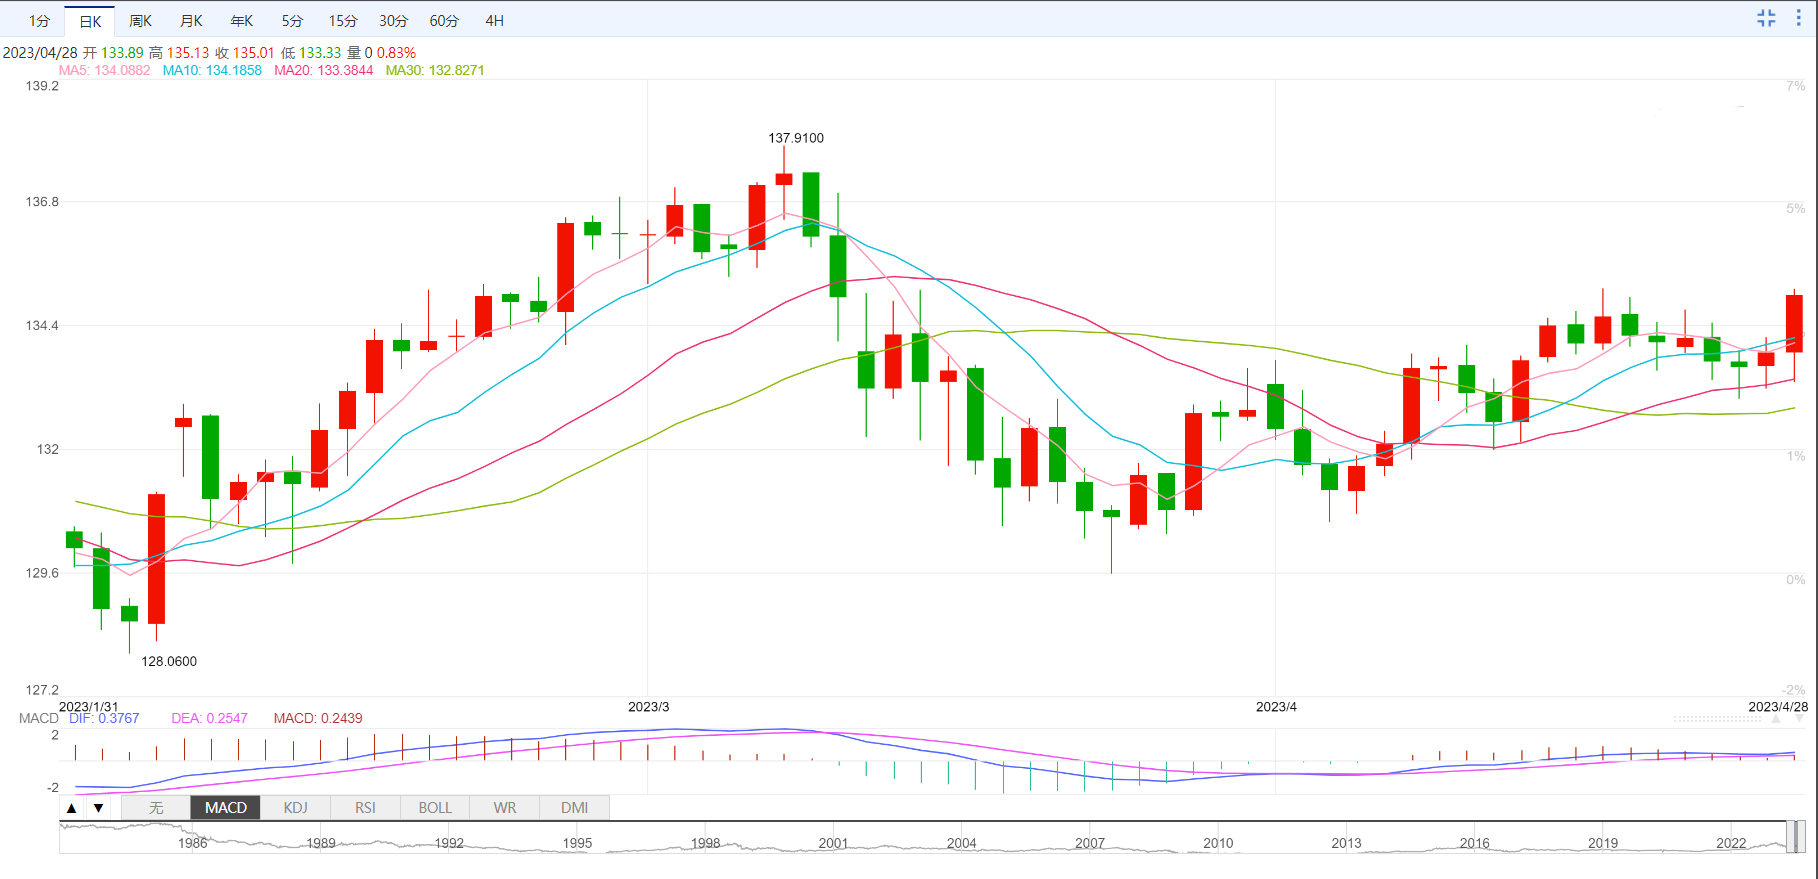Screen dimensions: 1818x879
Task: Click the dotted drag handle above MACD panel
Action: 1717,719
